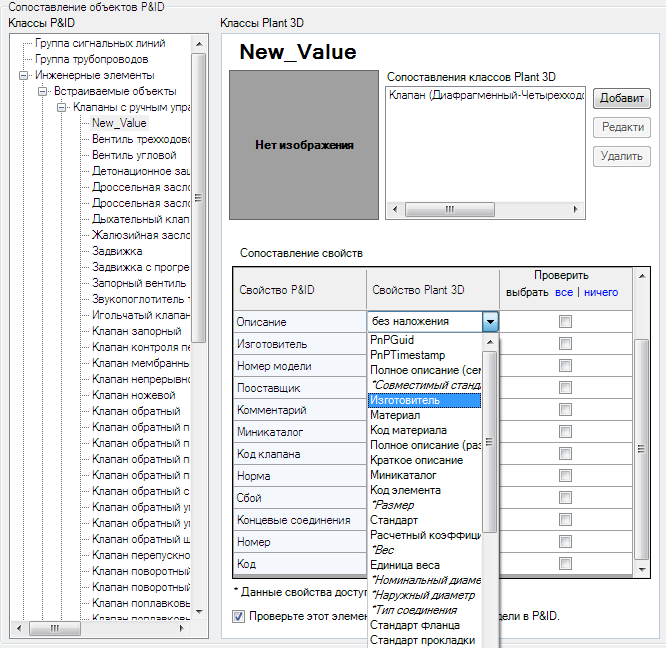Pick *Вес from the dropdown list

(383, 550)
